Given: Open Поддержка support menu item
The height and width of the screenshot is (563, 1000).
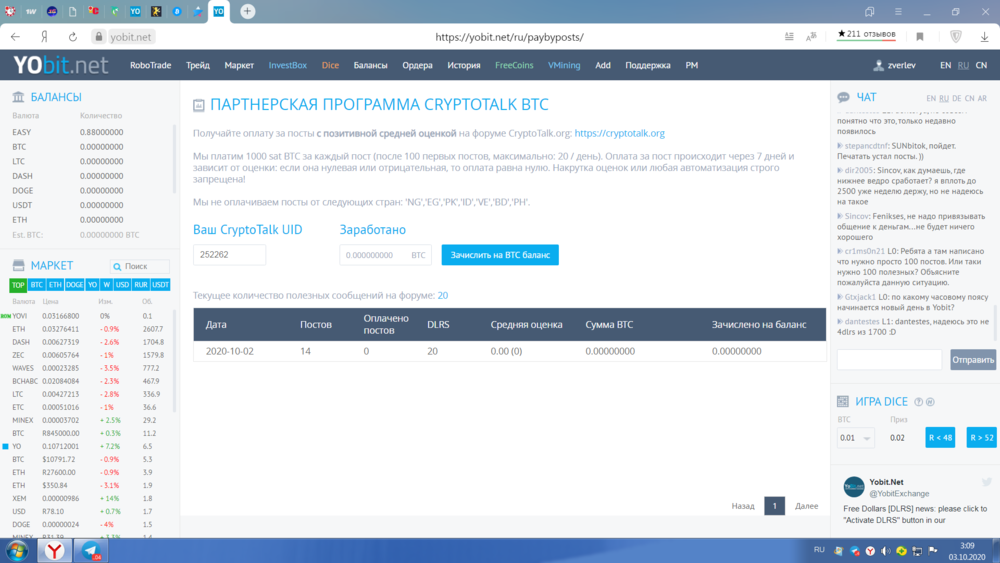Looking at the screenshot, I should [x=647, y=65].
